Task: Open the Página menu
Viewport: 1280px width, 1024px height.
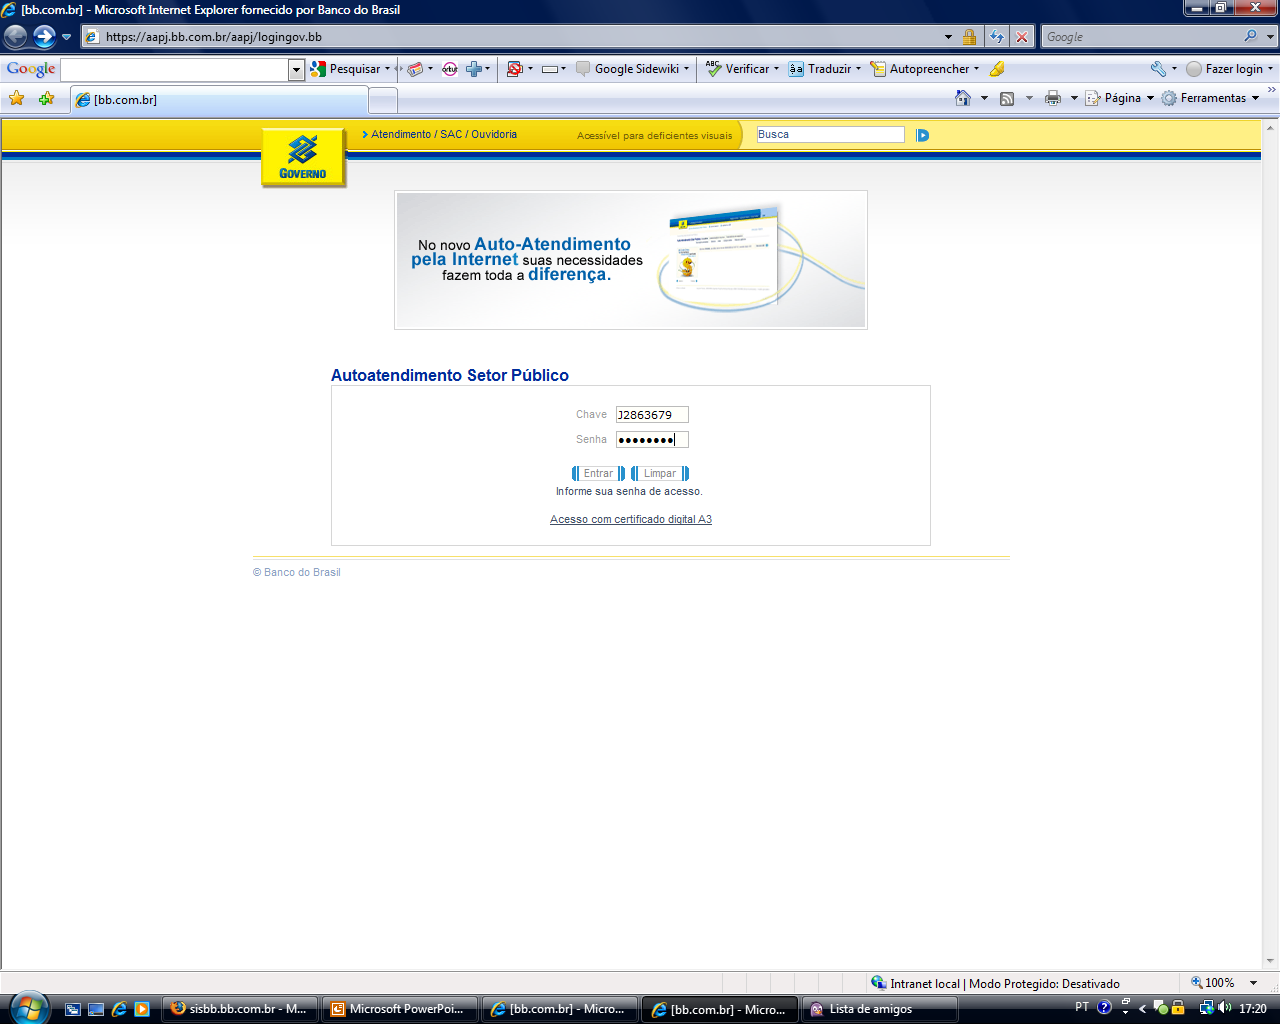Action: pyautogui.click(x=1120, y=98)
